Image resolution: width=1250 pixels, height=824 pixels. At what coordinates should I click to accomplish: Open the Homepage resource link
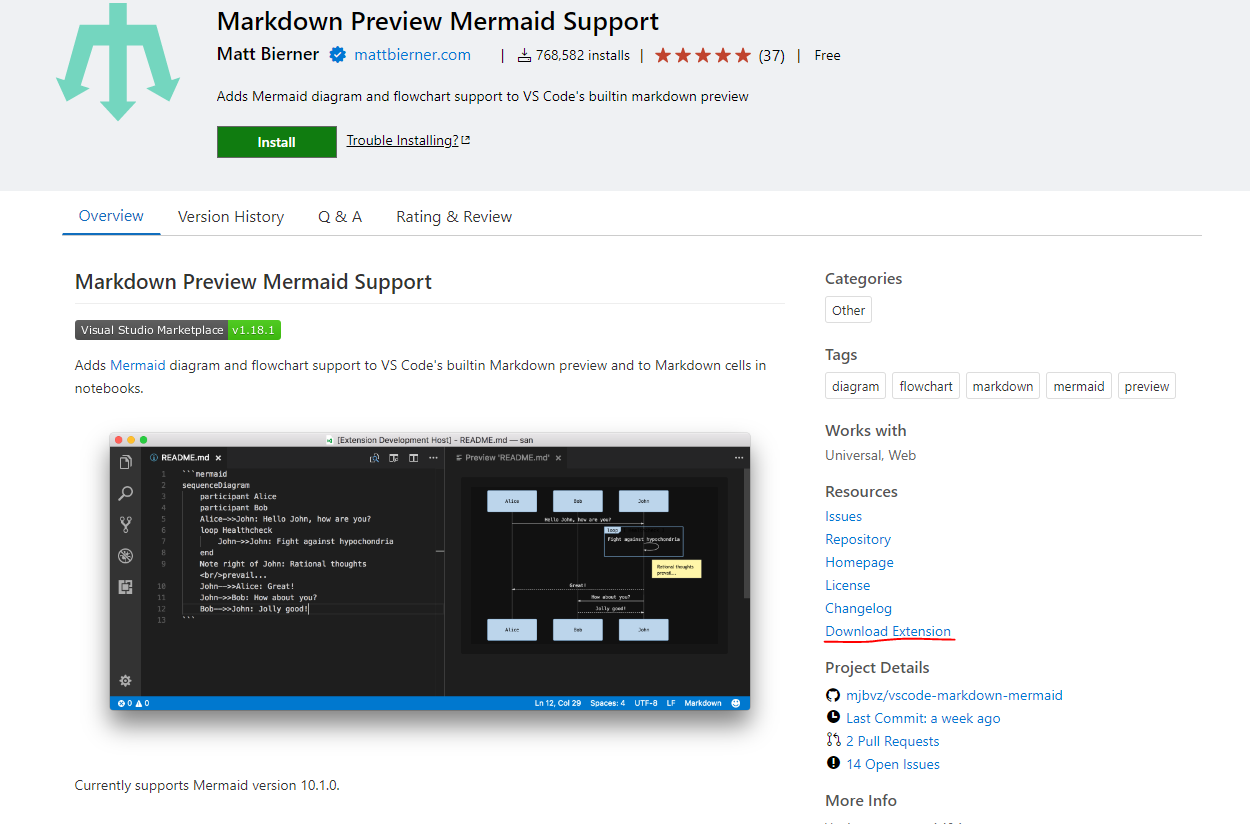click(x=859, y=562)
